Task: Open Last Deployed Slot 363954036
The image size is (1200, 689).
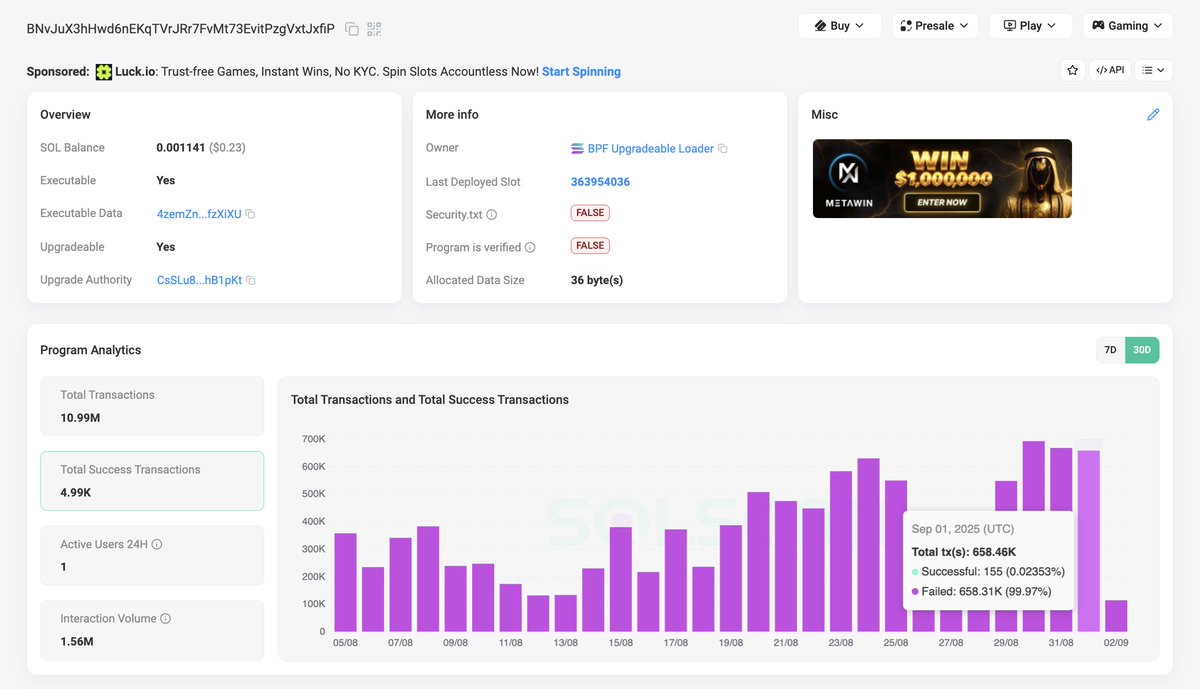Action: (600, 182)
